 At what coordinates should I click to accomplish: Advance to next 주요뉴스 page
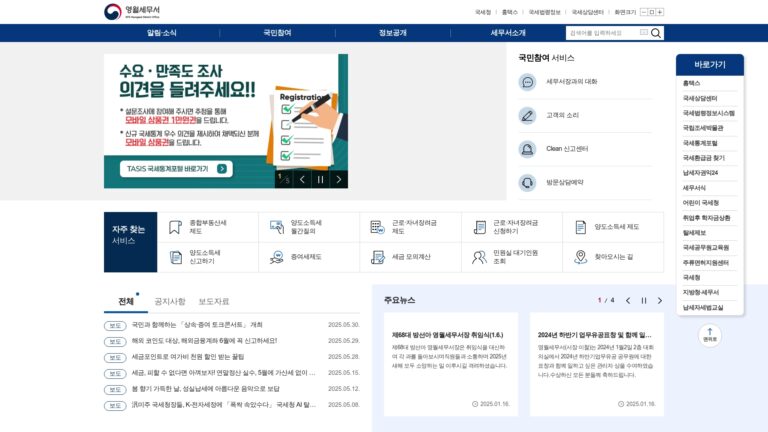659,301
